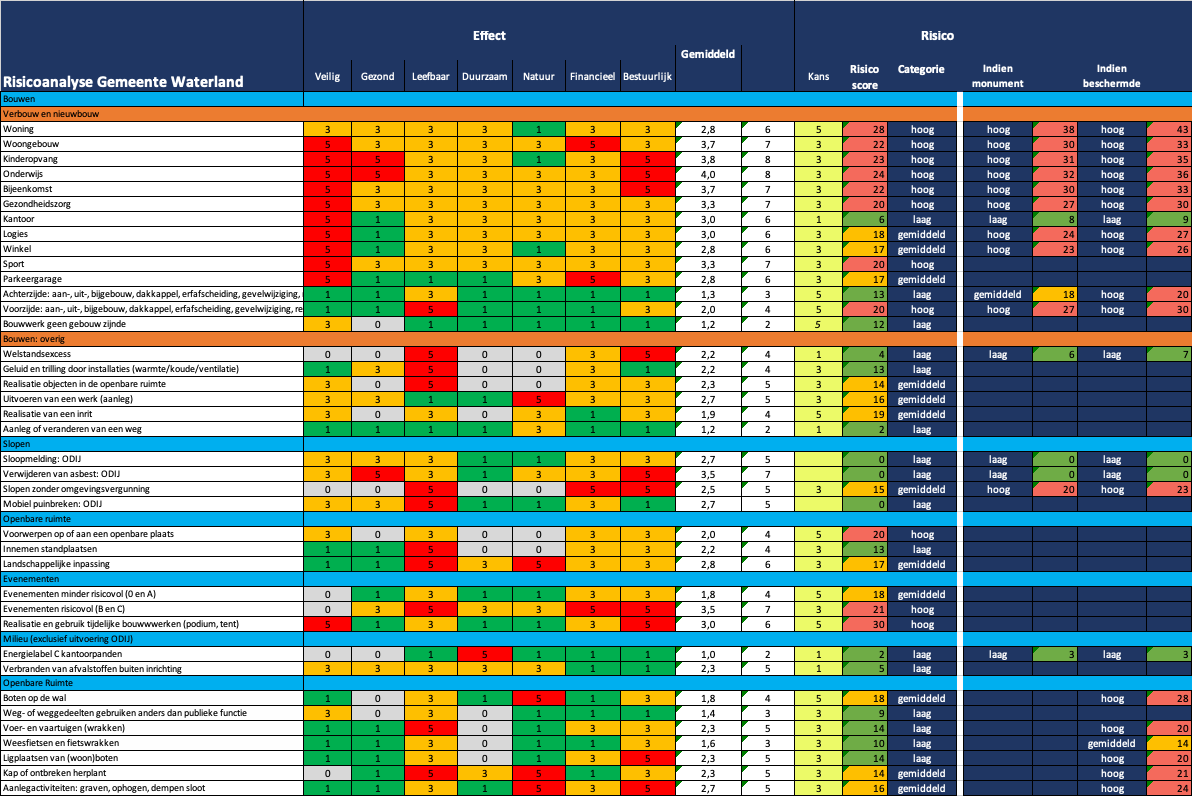Click the Bestuurlijk column header
The image size is (1192, 796).
coord(647,77)
